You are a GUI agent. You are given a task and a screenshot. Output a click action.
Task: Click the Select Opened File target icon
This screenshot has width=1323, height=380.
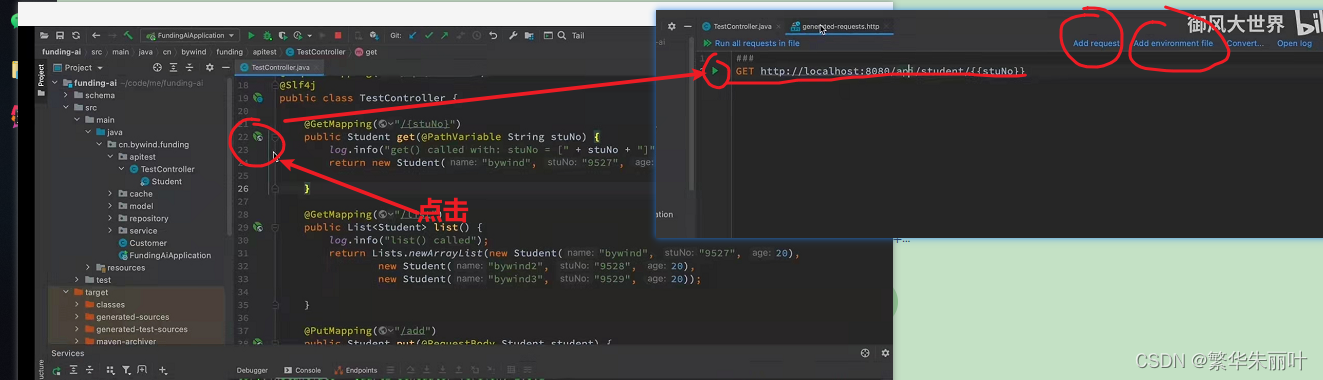[x=157, y=67]
